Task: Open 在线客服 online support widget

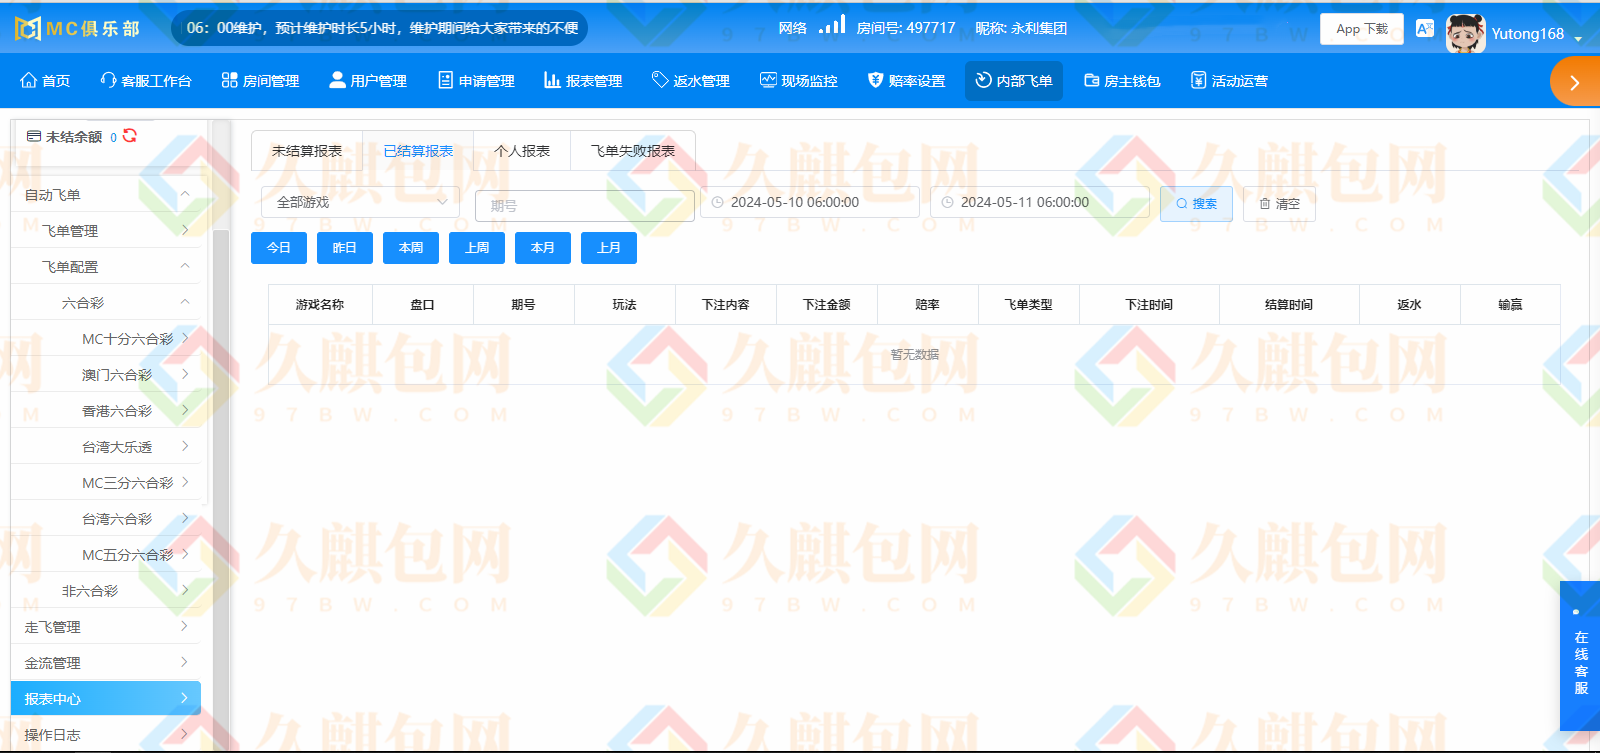Action: pyautogui.click(x=1580, y=656)
